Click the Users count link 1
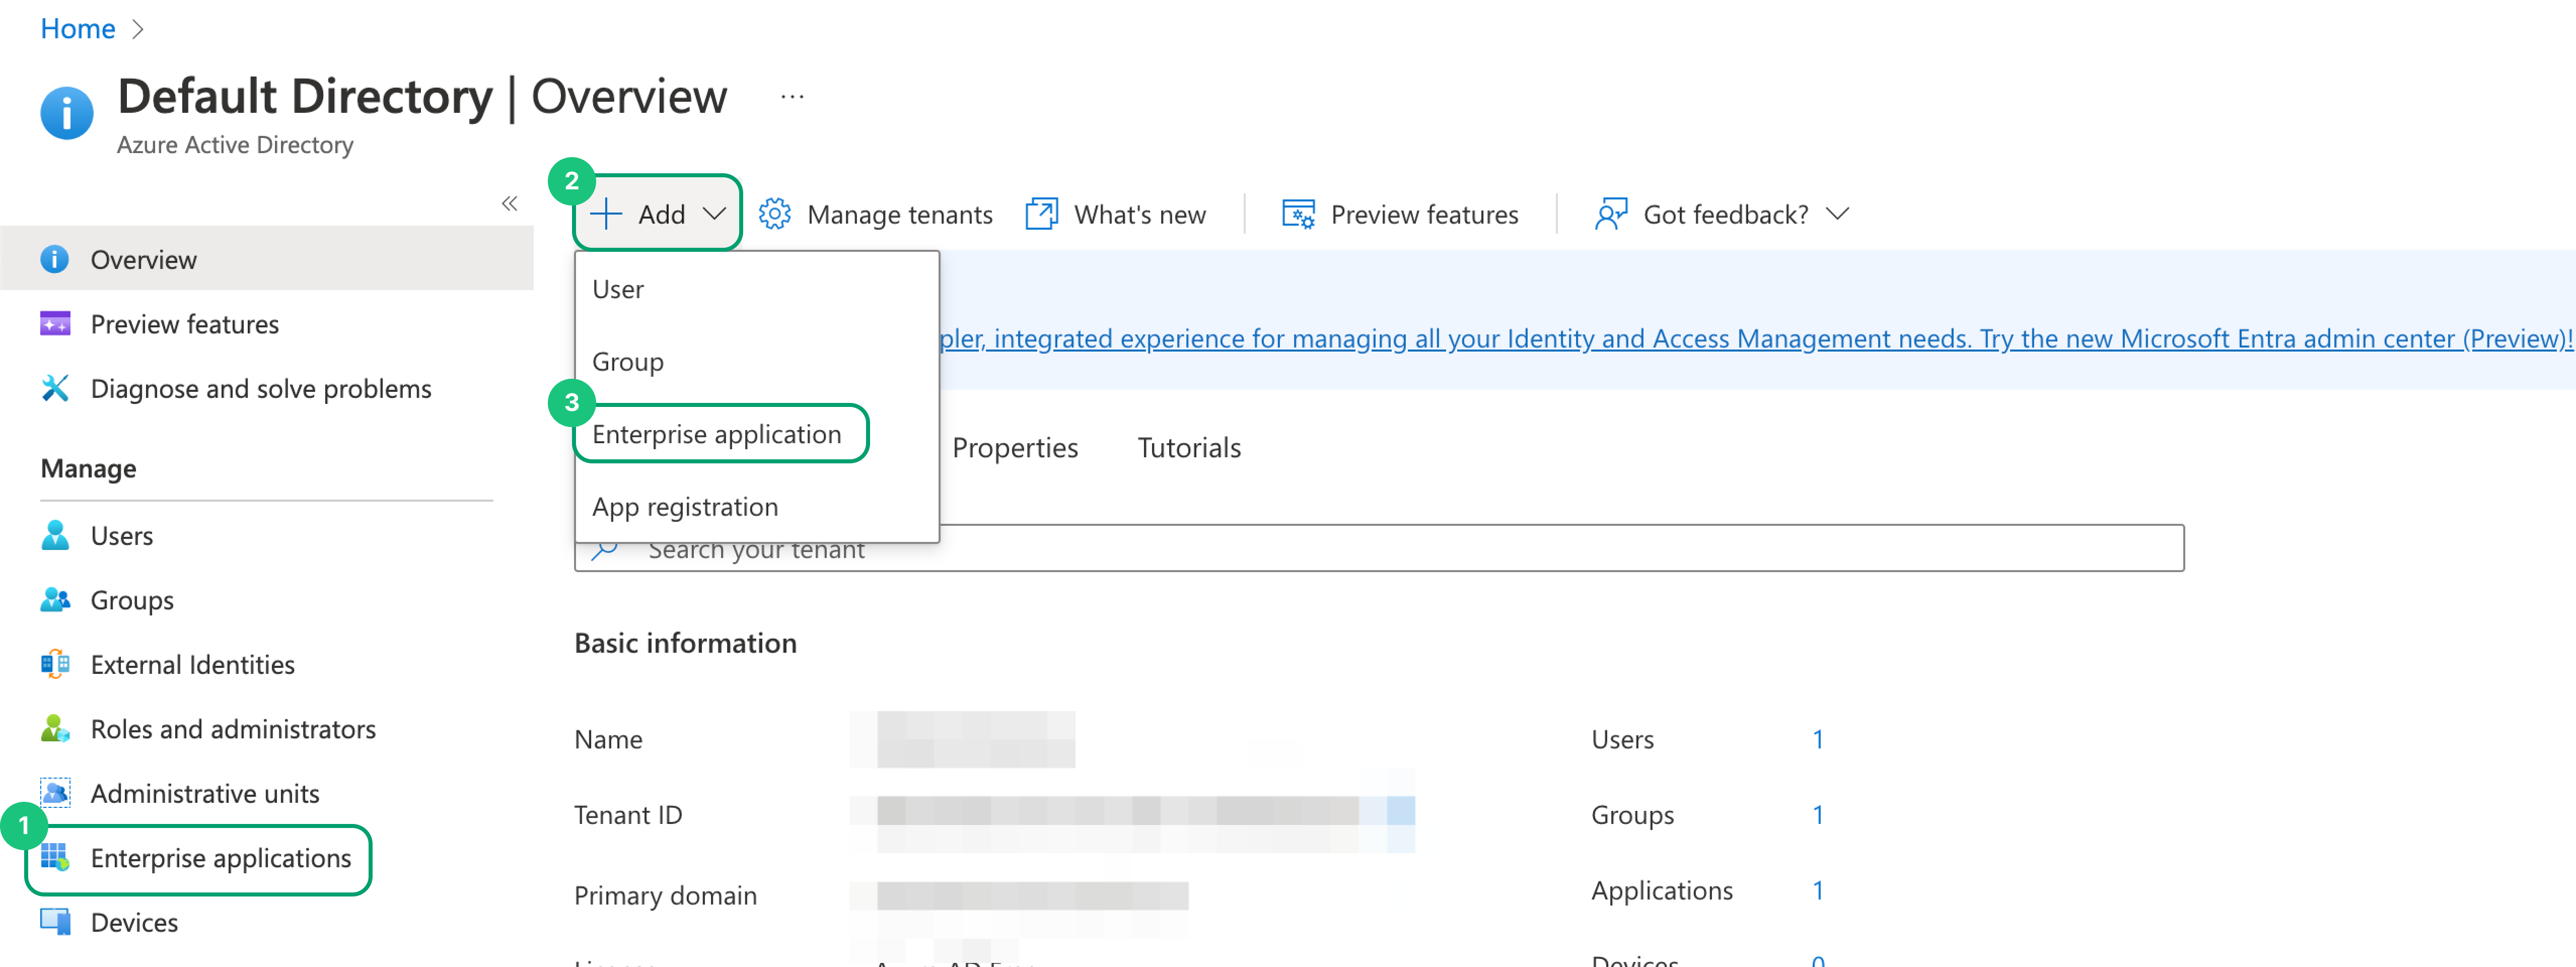 [x=1817, y=739]
